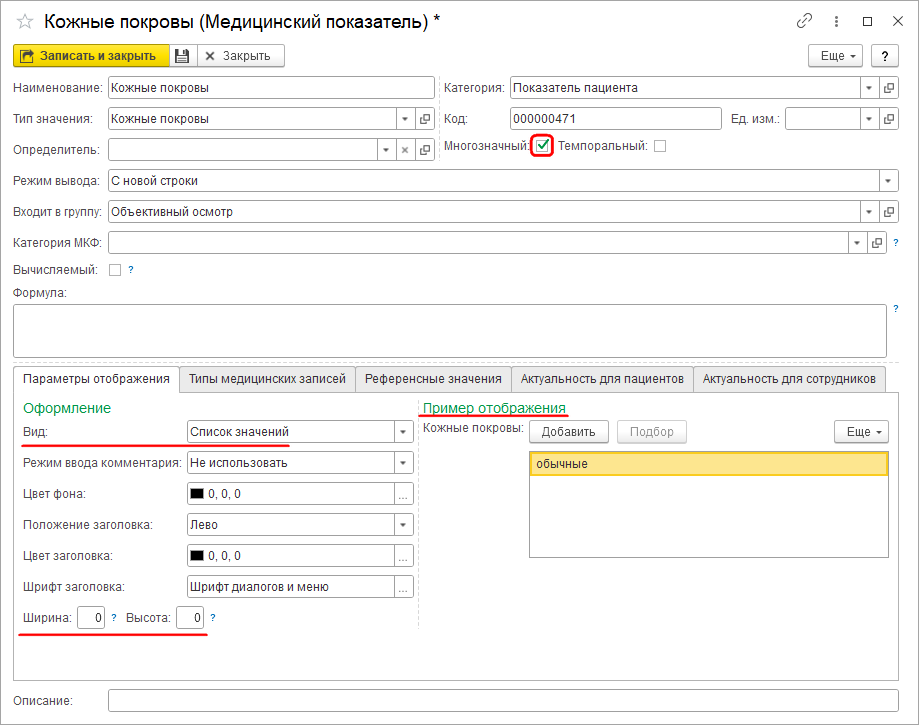Switch to Референсные значения tab
This screenshot has height=725, width=919.
click(433, 379)
